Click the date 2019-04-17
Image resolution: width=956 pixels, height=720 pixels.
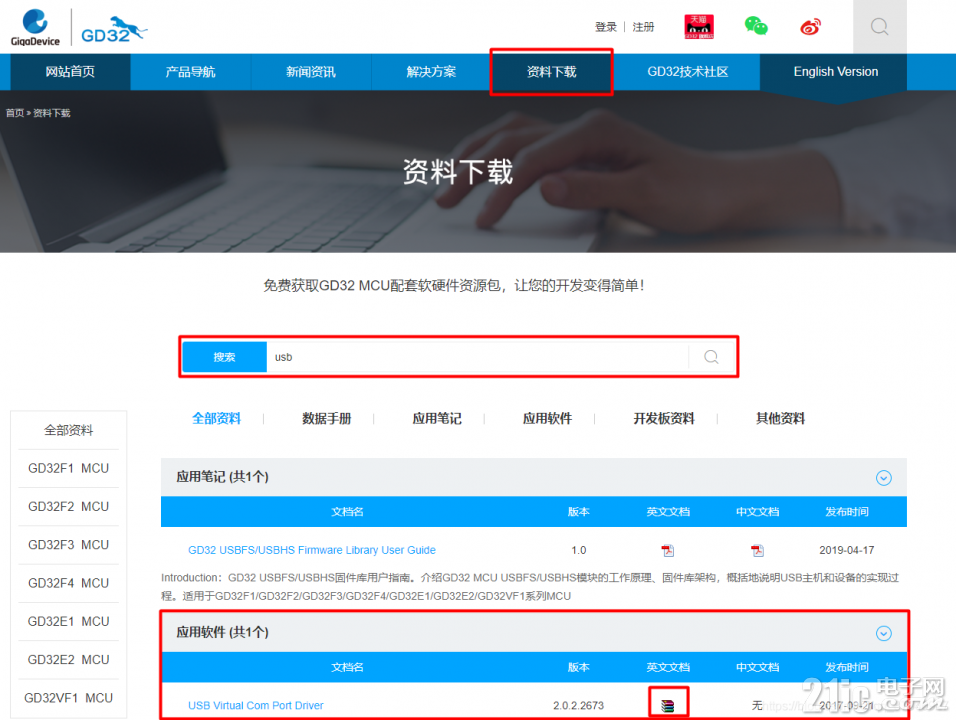pyautogui.click(x=847, y=550)
